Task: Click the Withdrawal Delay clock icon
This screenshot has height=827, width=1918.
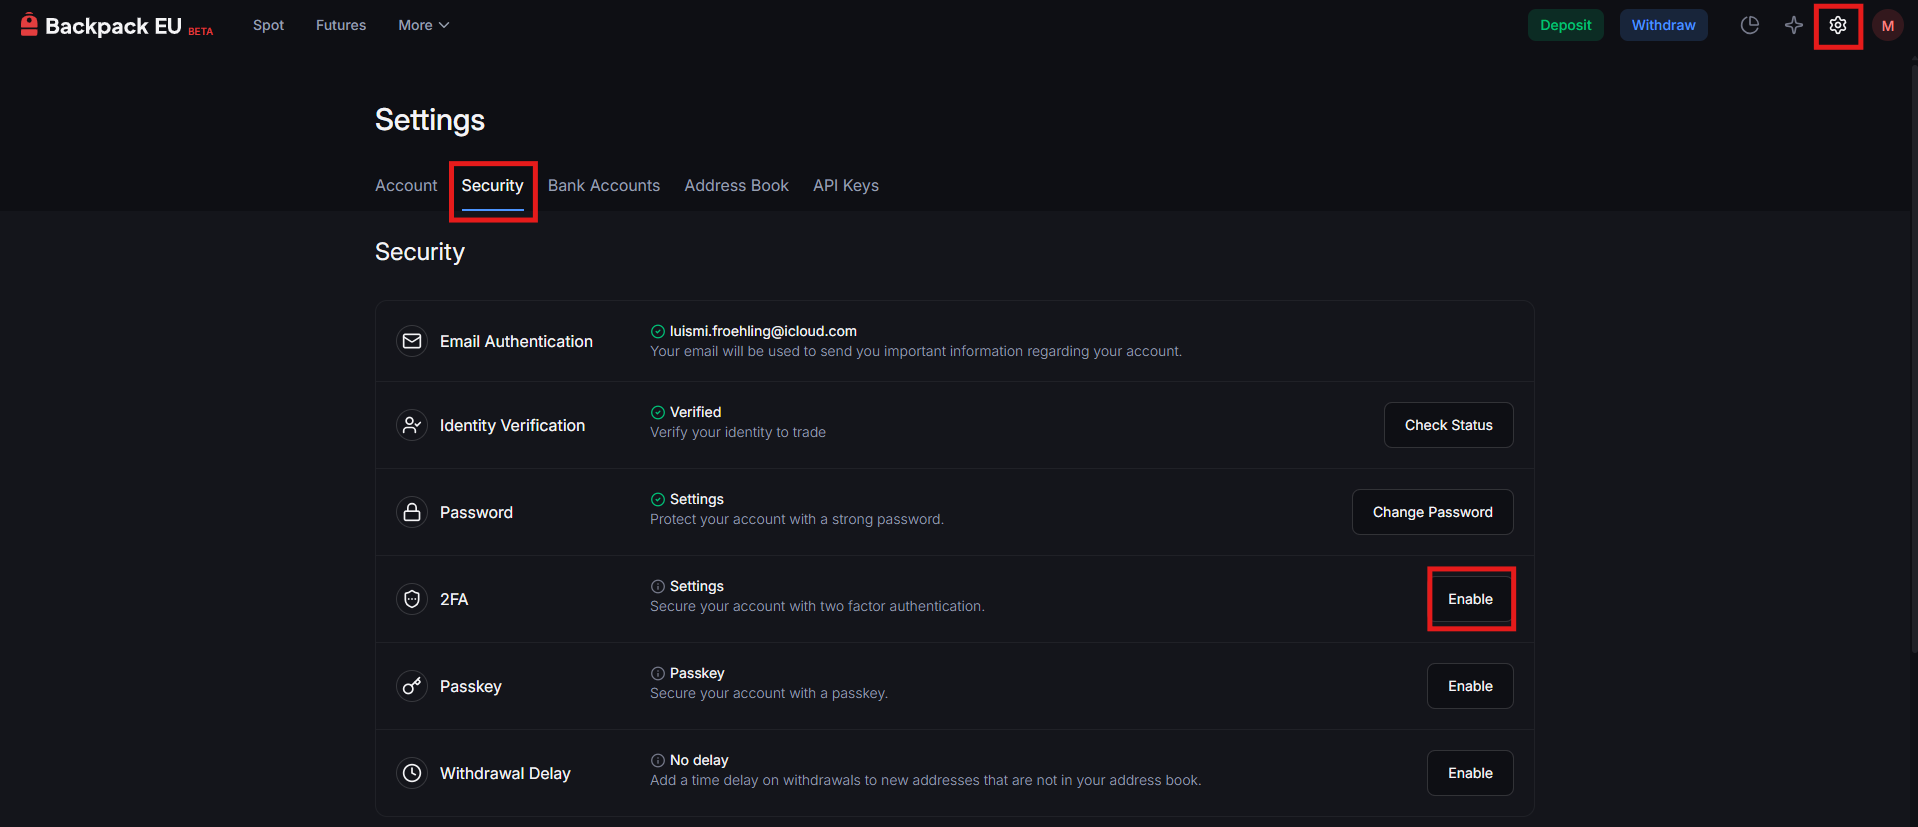Action: coord(412,773)
